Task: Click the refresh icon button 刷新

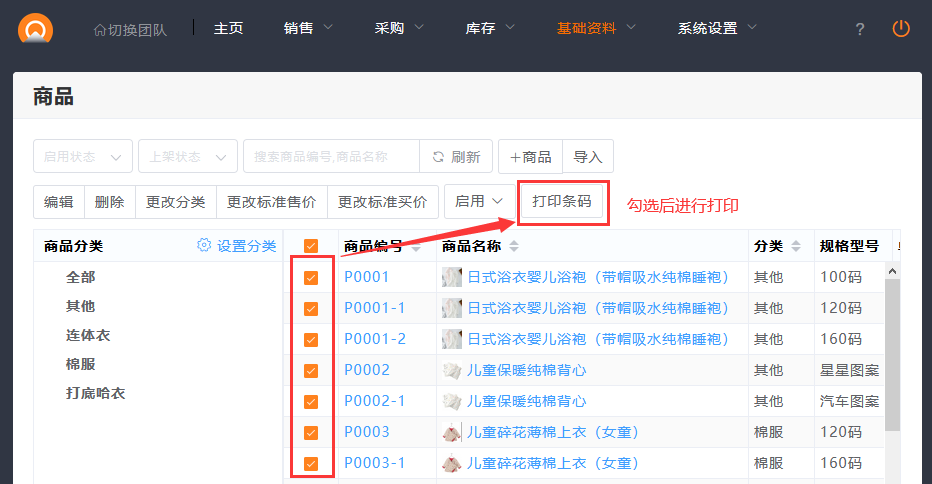Action: coord(456,157)
